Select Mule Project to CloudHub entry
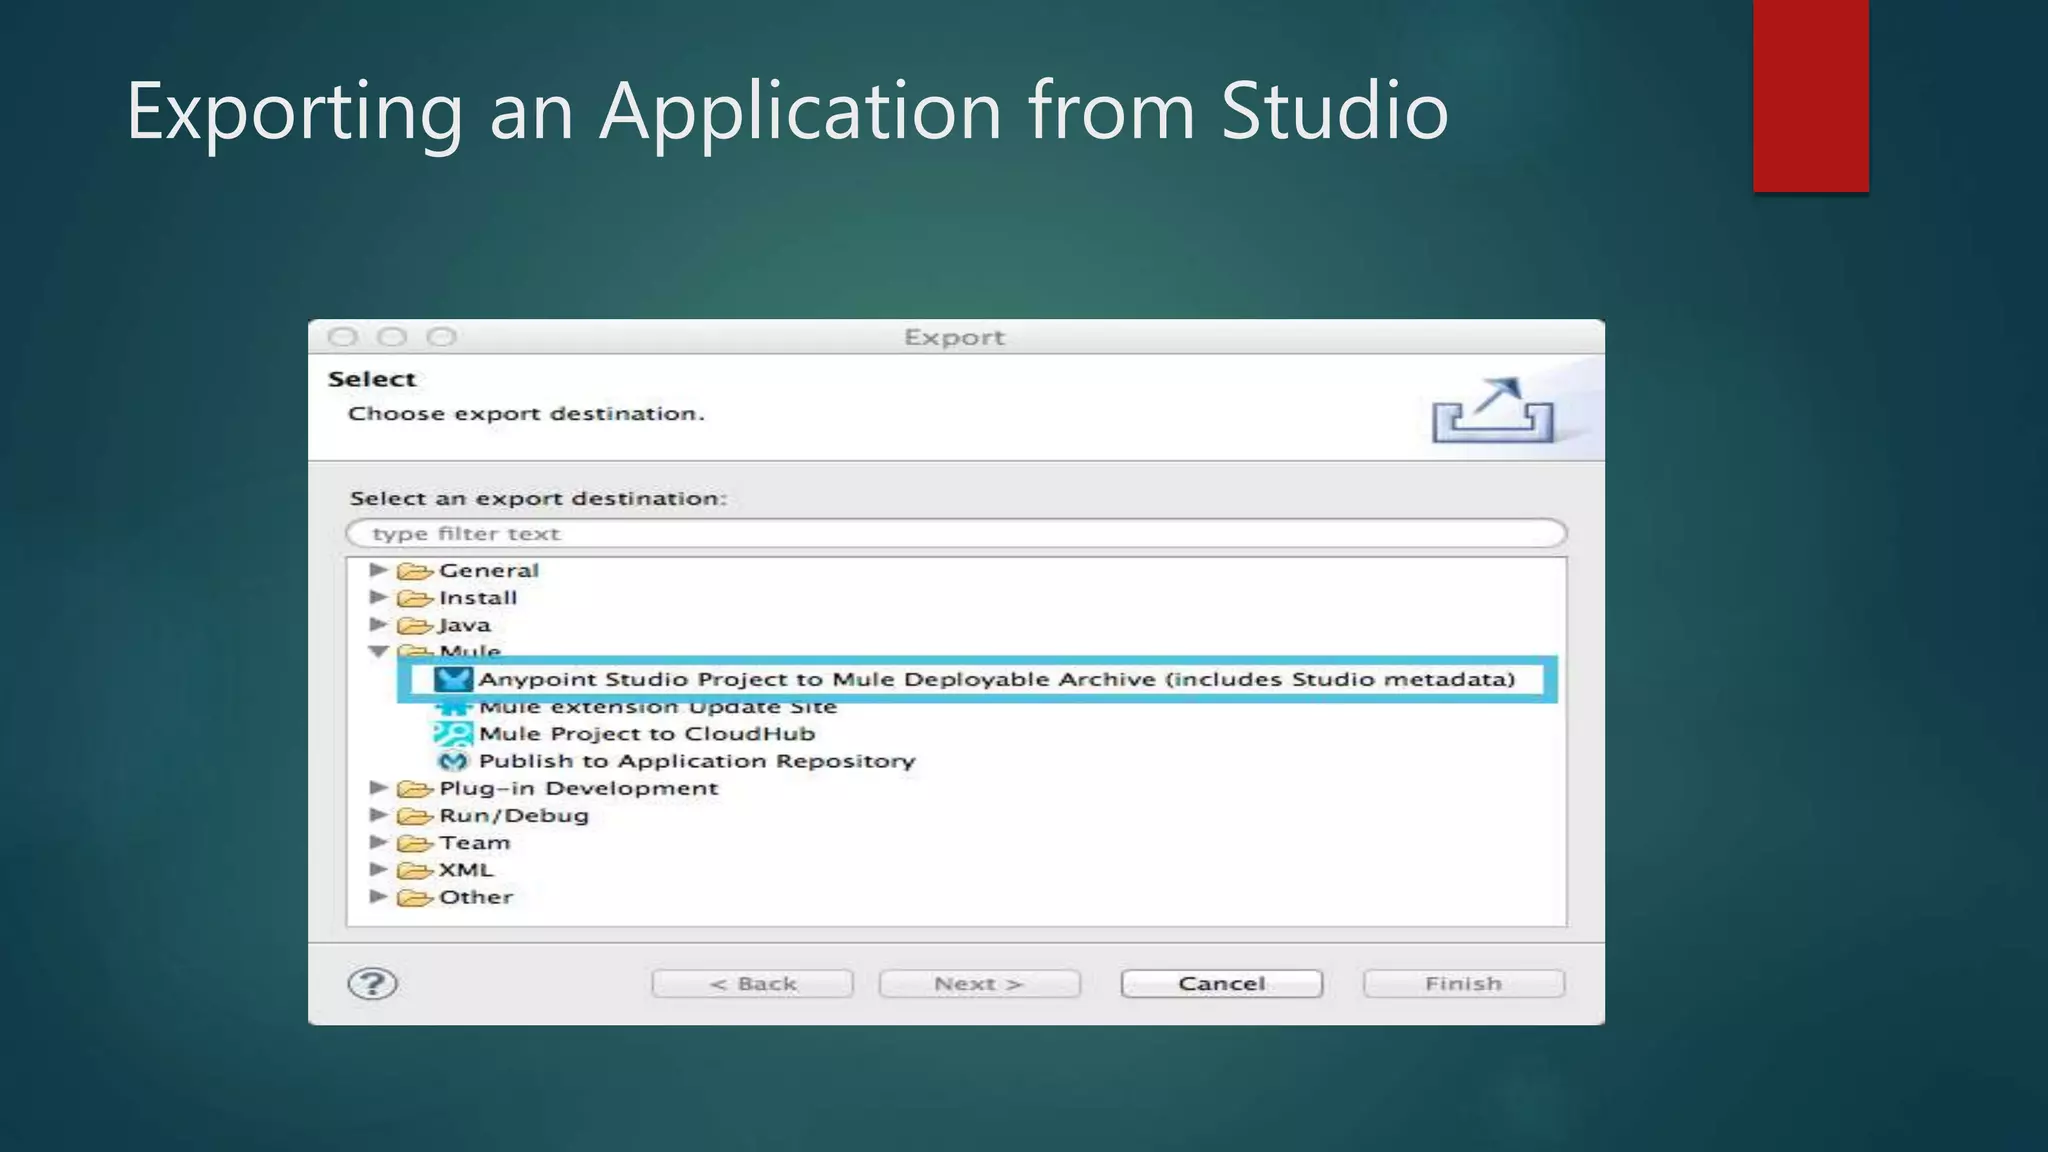Screen dimensions: 2048x1152 (x=647, y=734)
